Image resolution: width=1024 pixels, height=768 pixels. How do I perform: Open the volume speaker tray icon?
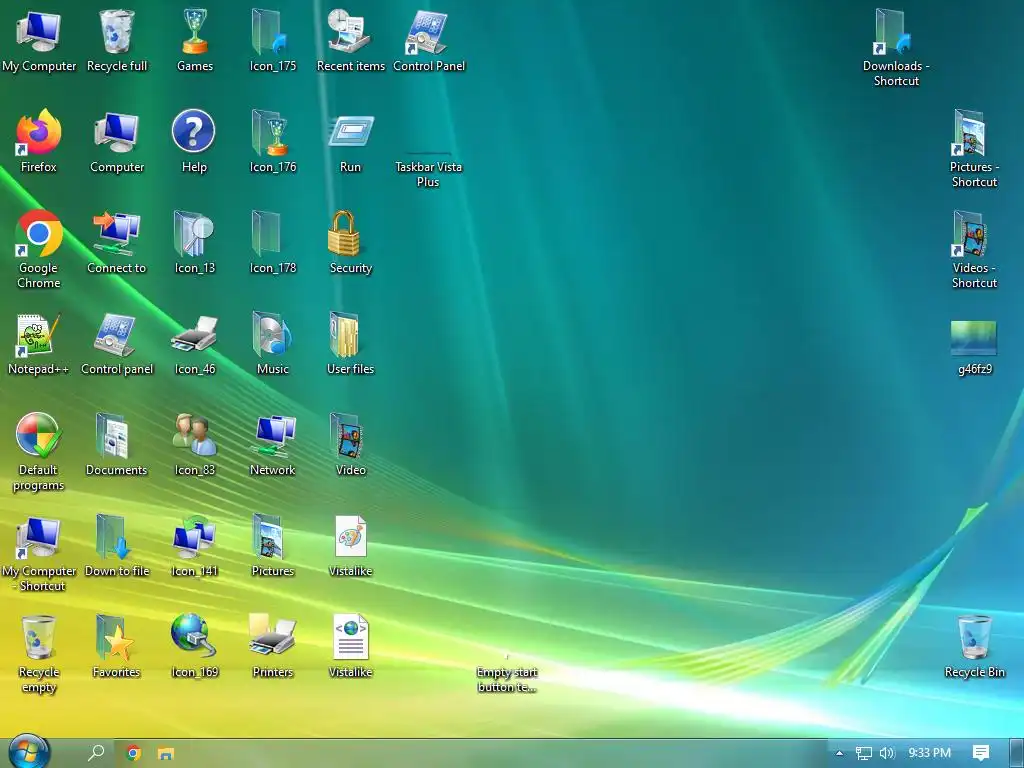[886, 754]
